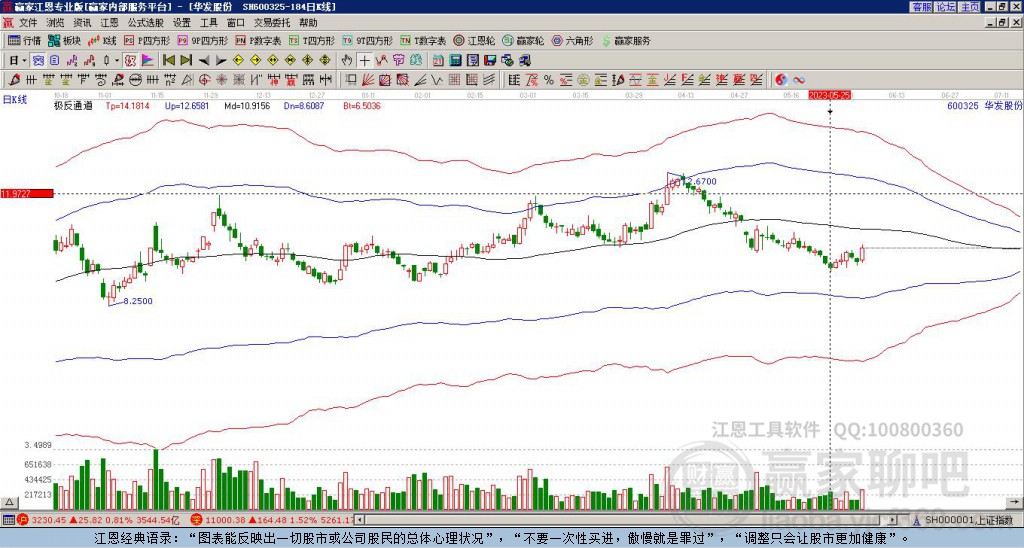Open the 9P四方形 tool

click(202, 40)
